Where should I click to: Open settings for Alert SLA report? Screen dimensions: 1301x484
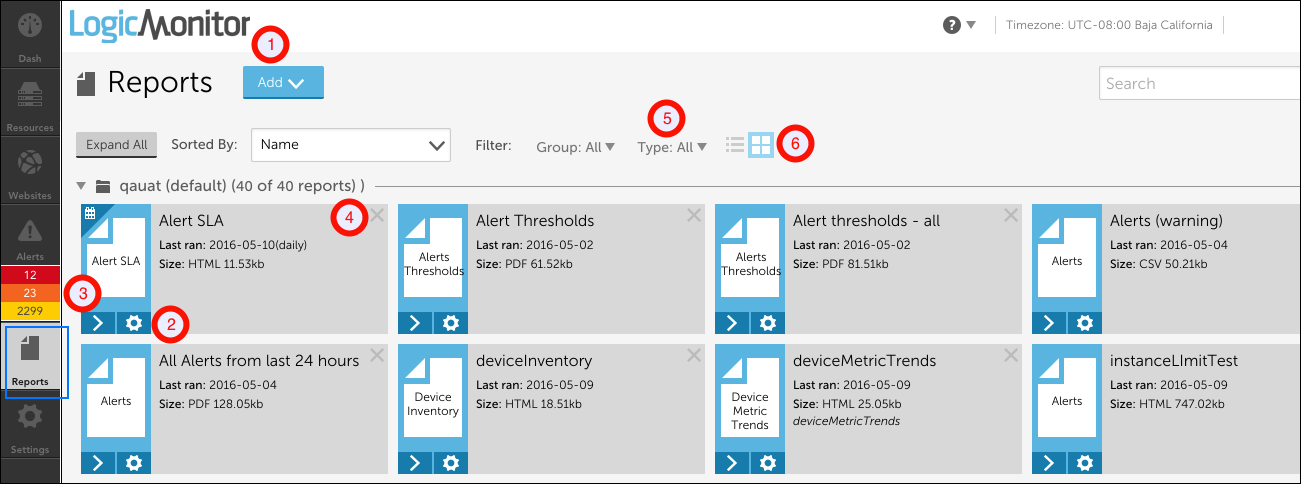[x=134, y=322]
